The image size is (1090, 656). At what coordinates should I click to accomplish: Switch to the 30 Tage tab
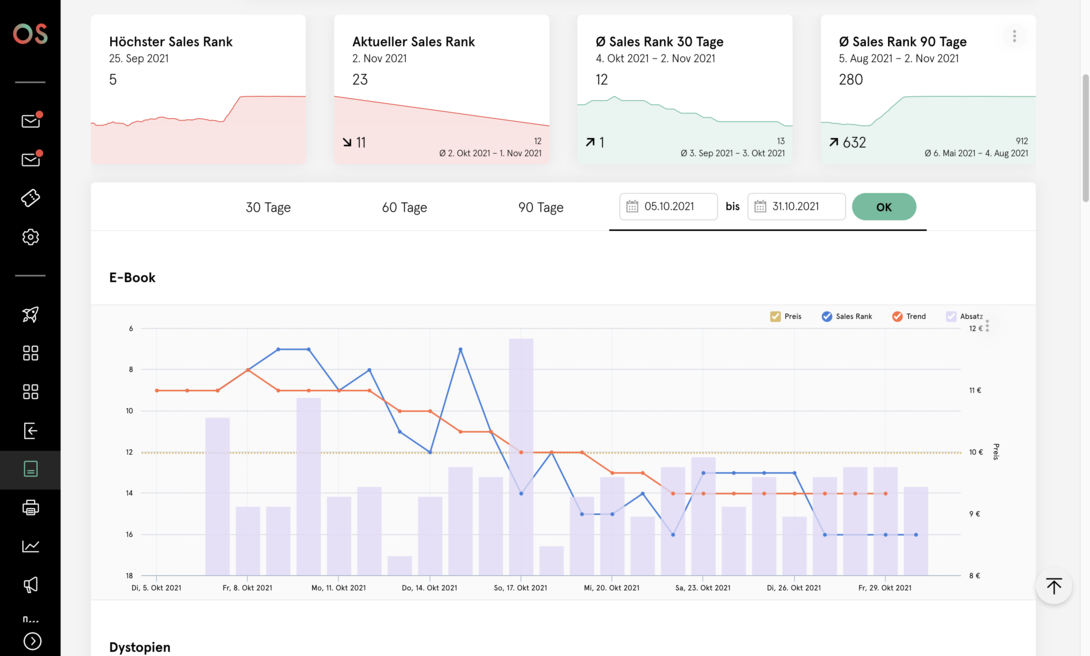click(x=268, y=207)
